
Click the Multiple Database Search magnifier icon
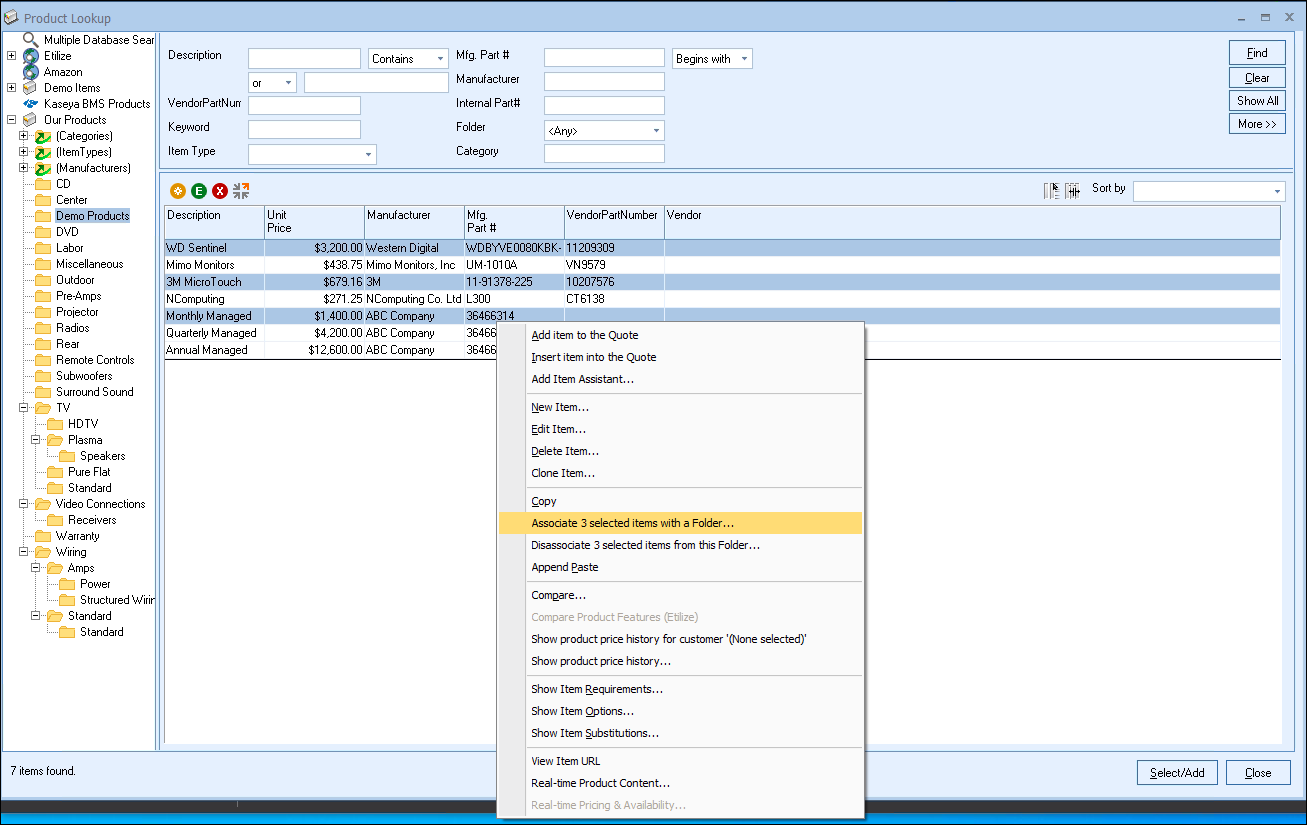pos(31,40)
